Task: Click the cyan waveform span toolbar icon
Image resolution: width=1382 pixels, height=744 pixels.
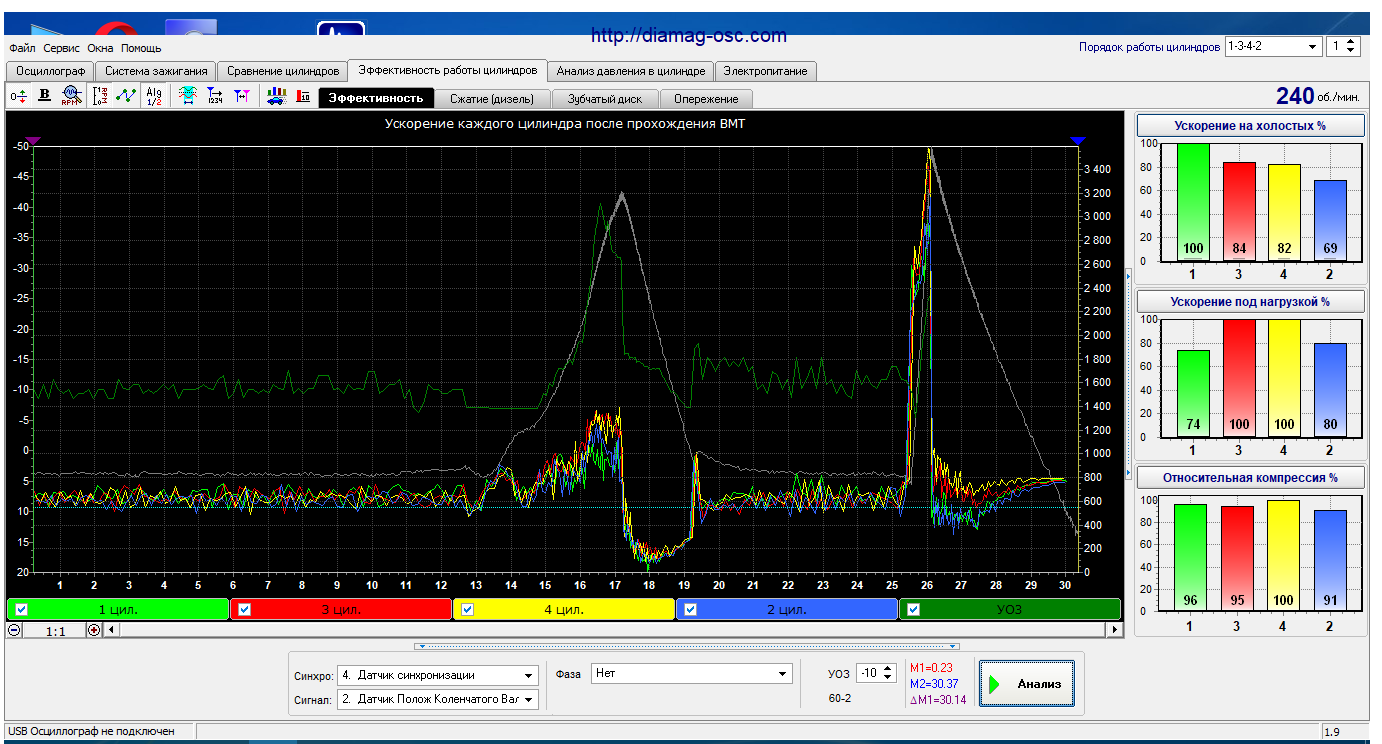Action: click(187, 96)
